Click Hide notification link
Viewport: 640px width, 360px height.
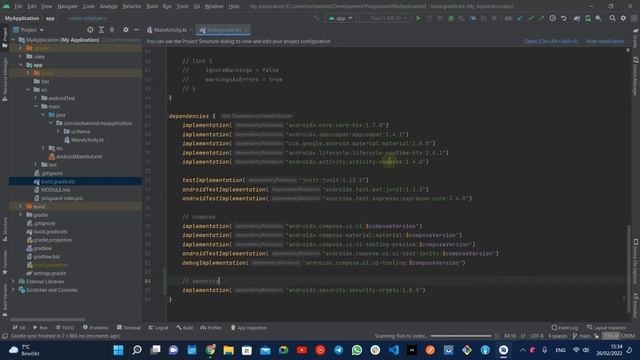605,41
